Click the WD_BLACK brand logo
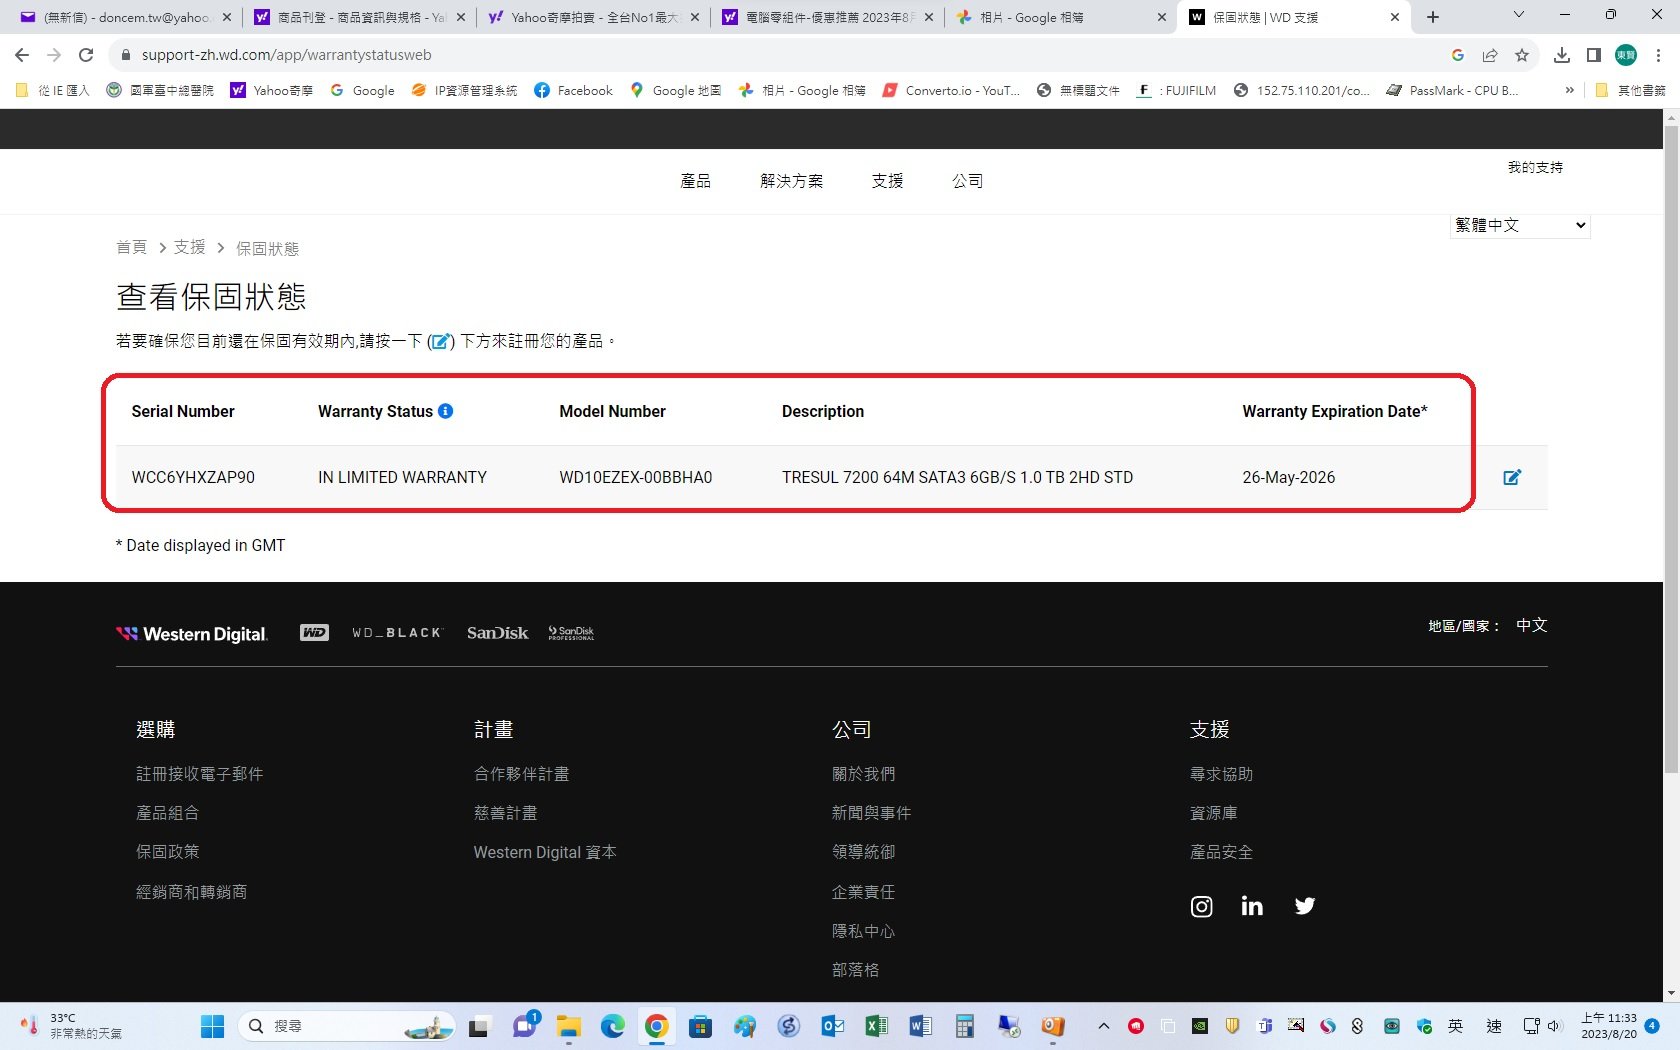Screen dimensions: 1680x1050 [397, 633]
